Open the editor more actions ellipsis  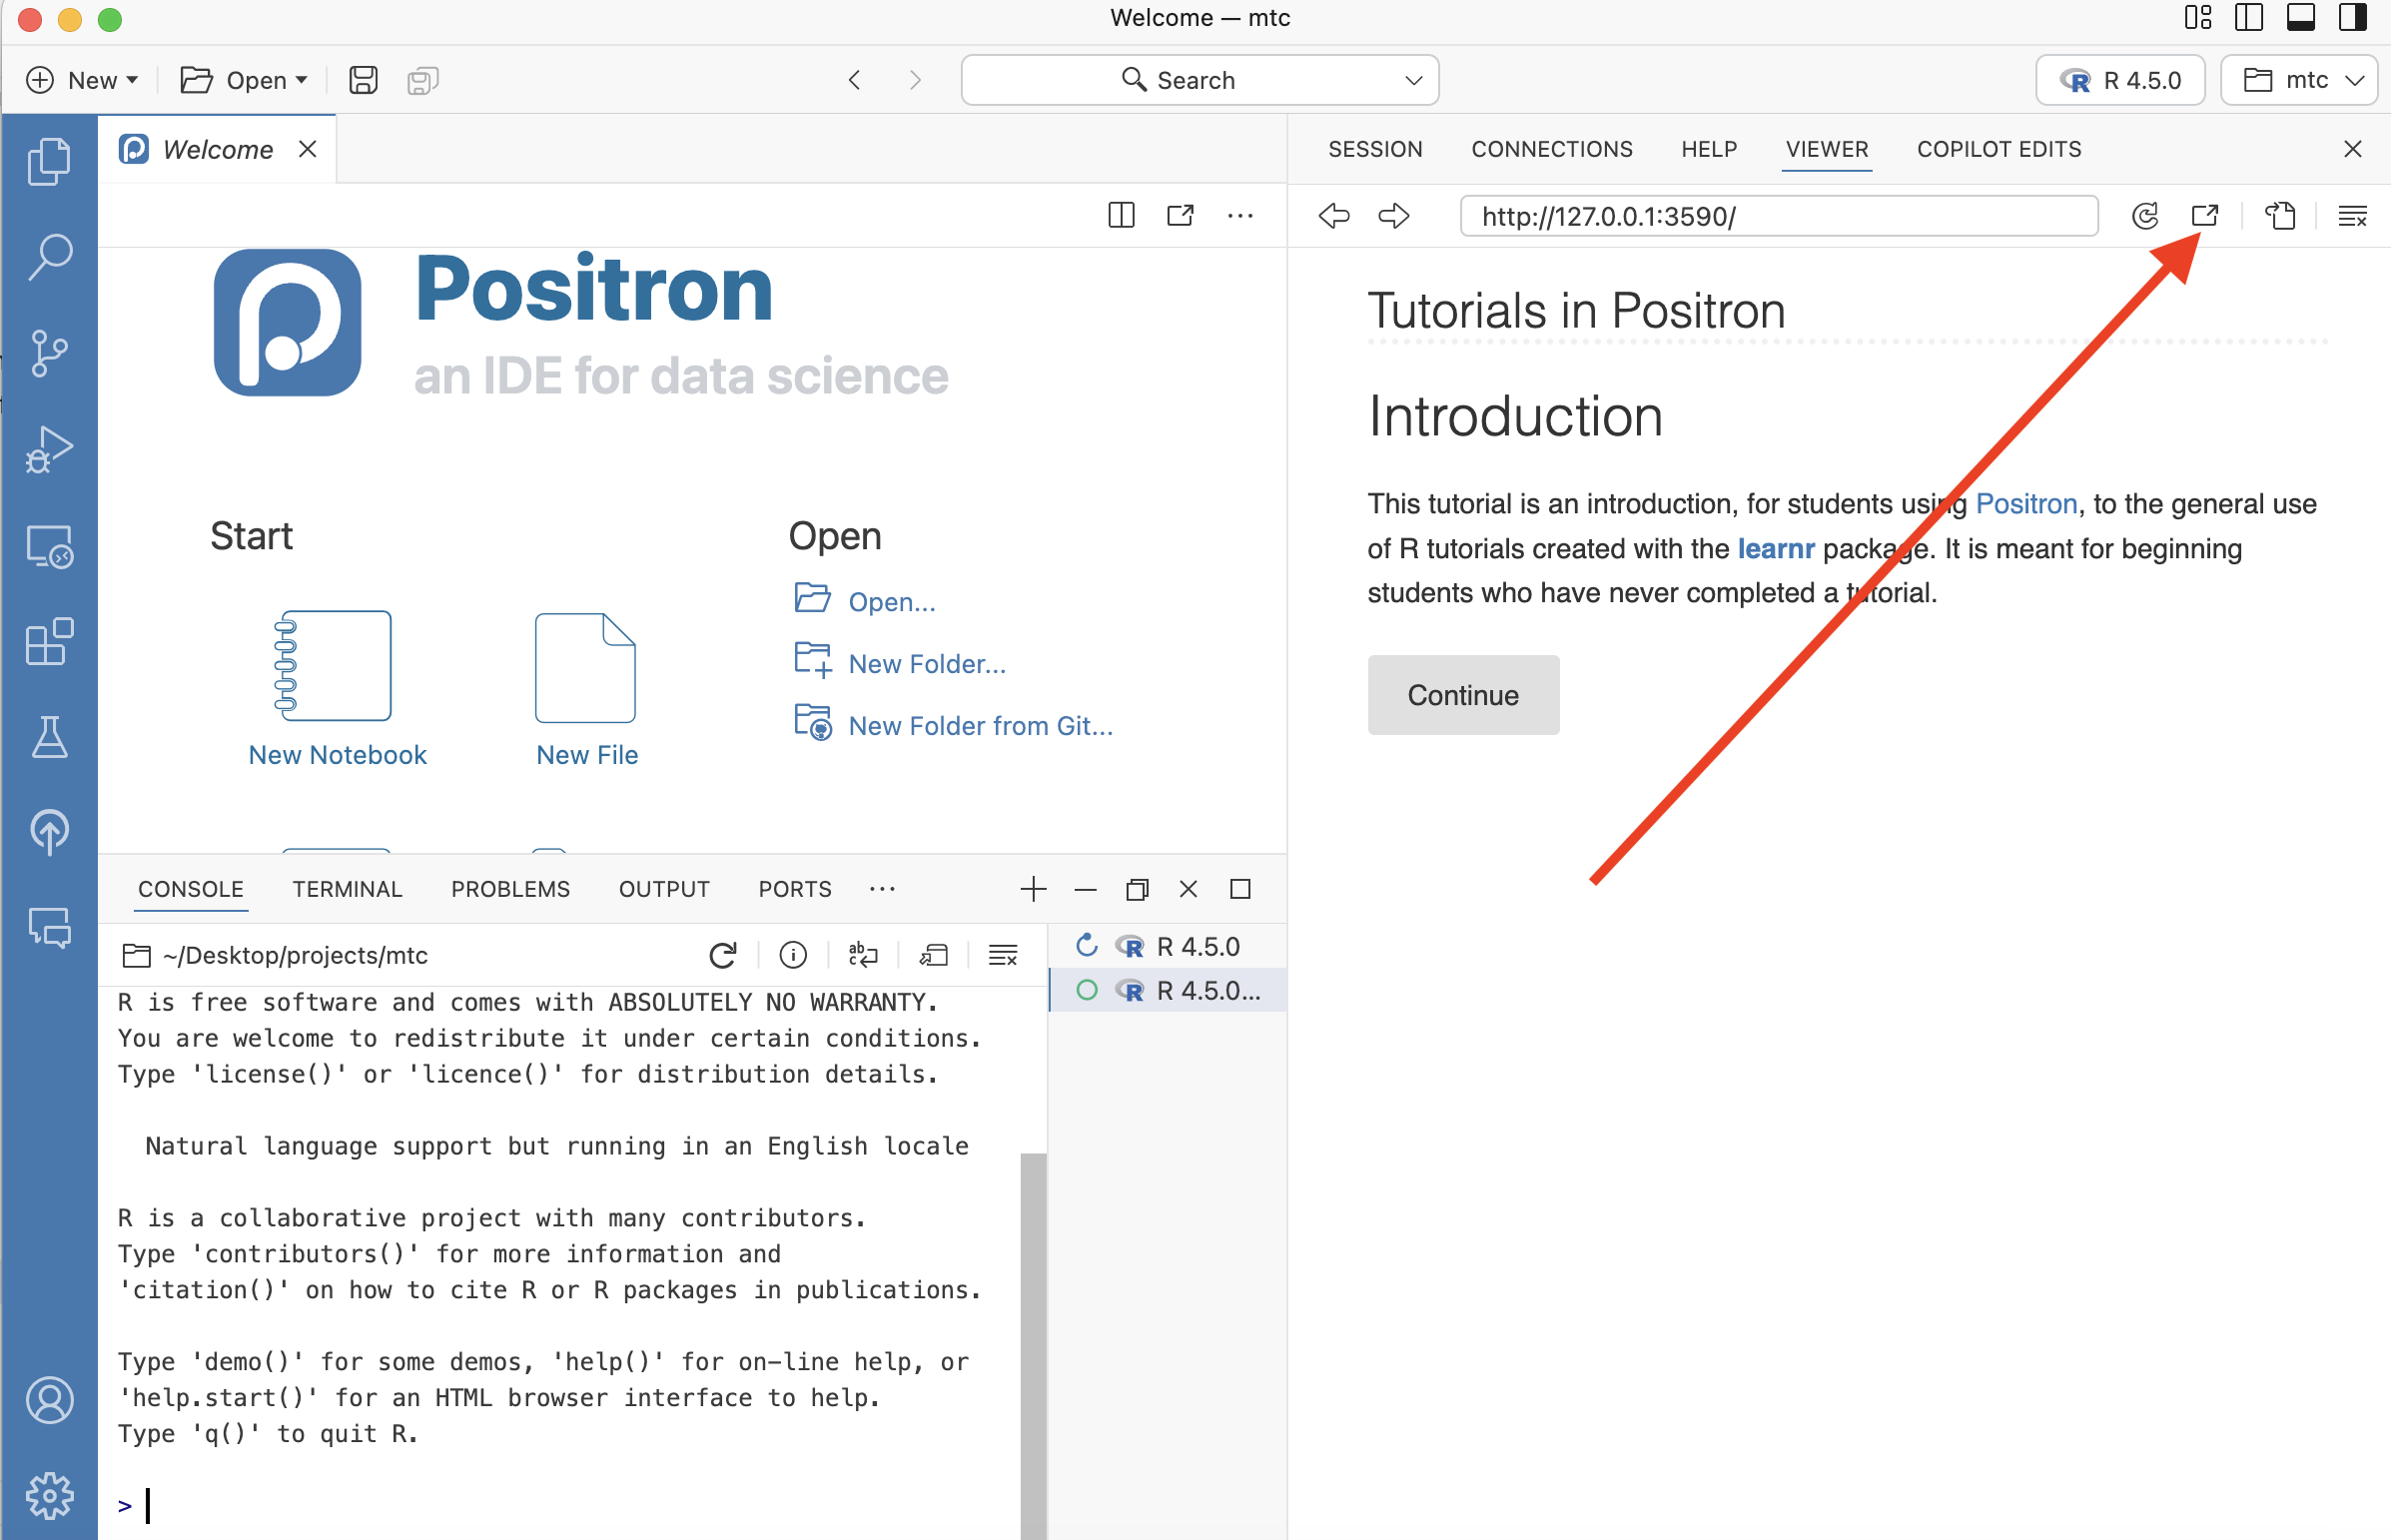1240,216
